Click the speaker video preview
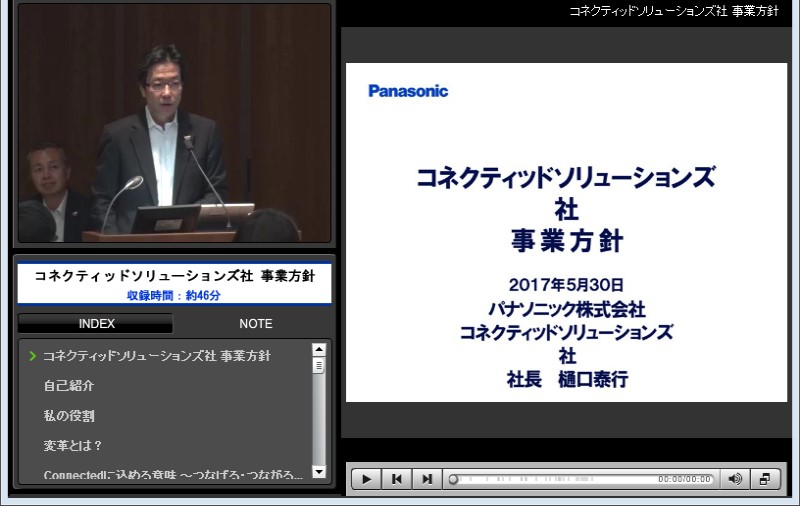Screen dimensions: 800x506 (x=174, y=122)
